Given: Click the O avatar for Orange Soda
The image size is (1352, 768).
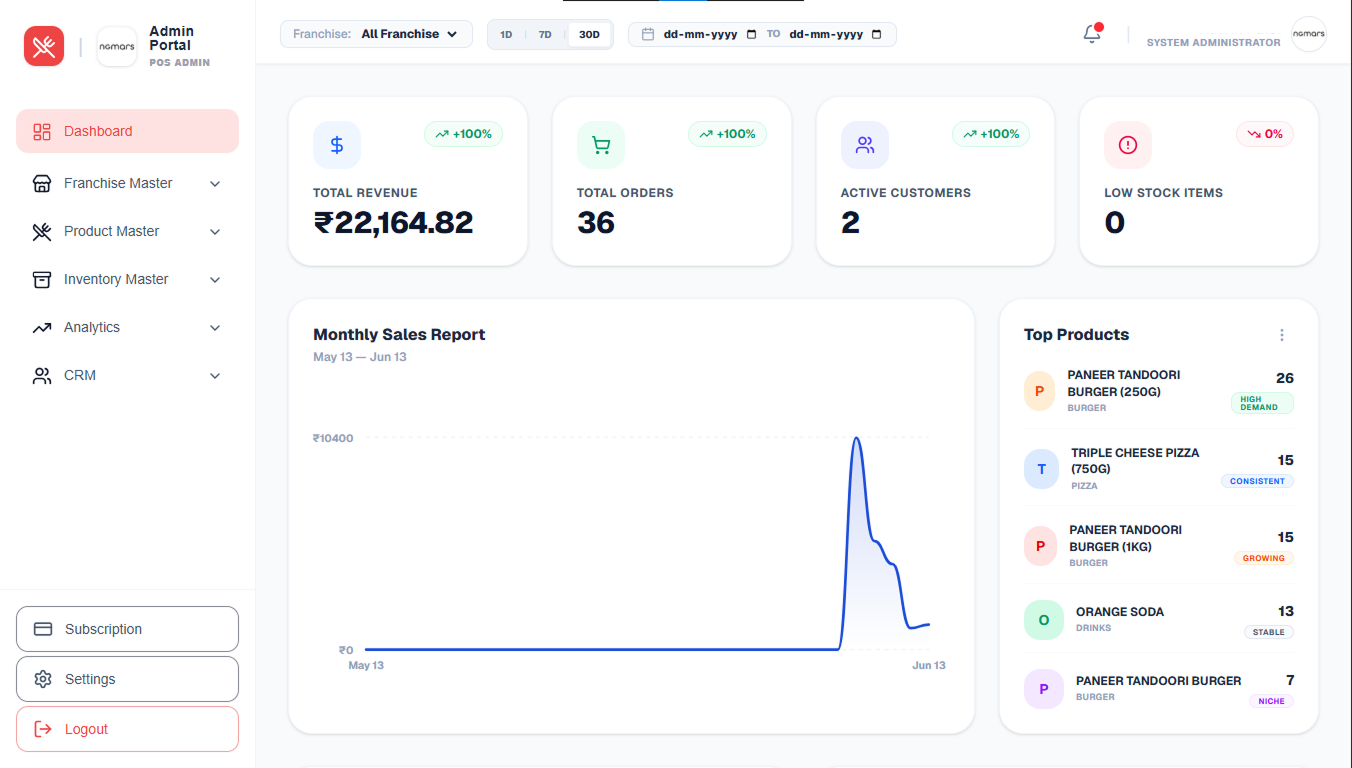Looking at the screenshot, I should pyautogui.click(x=1044, y=620).
